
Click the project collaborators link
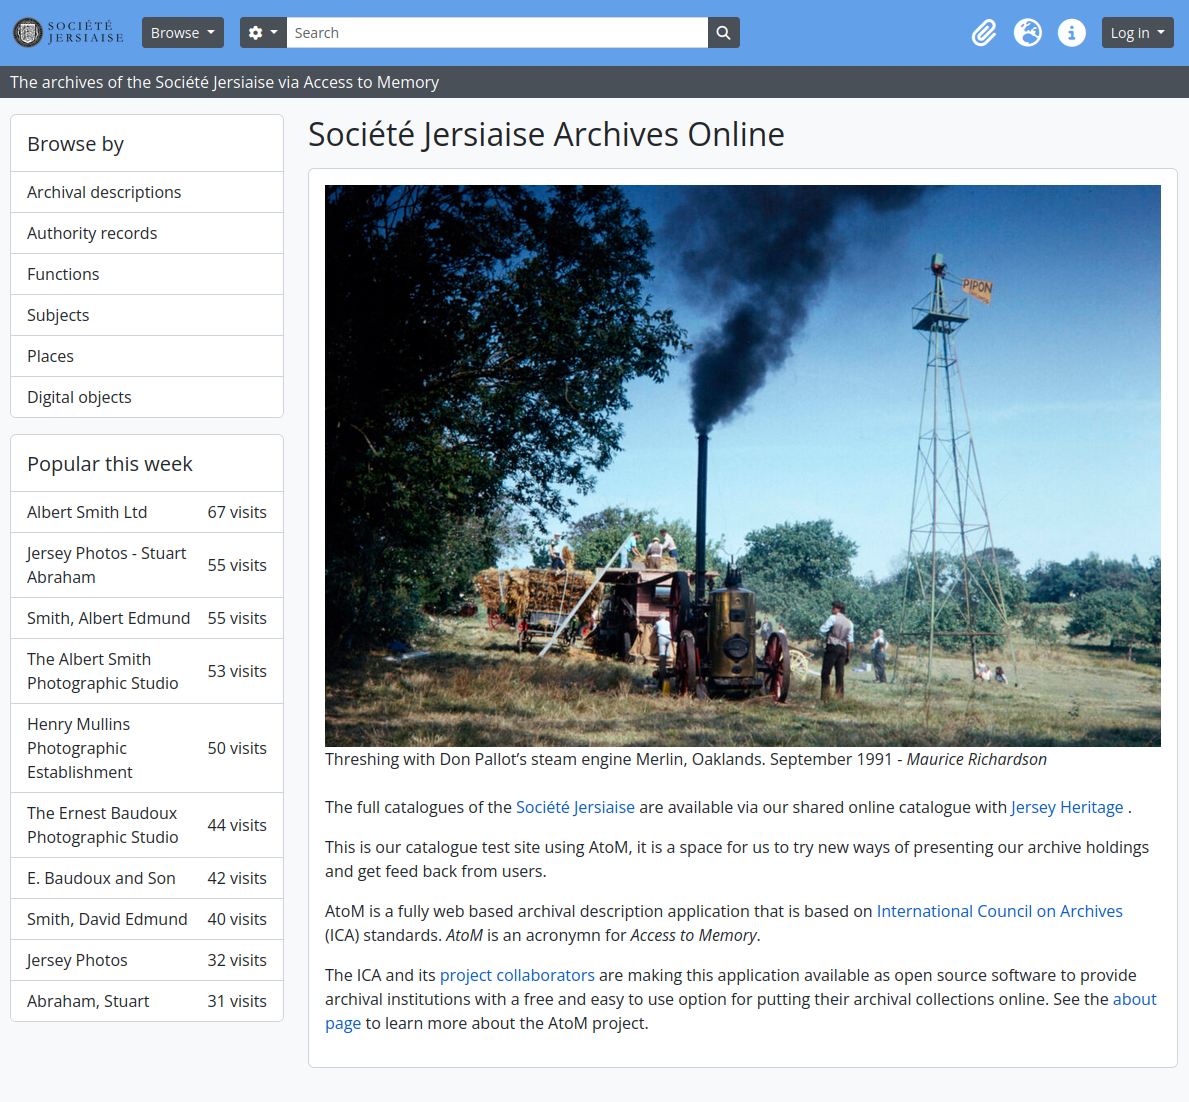pyautogui.click(x=517, y=975)
